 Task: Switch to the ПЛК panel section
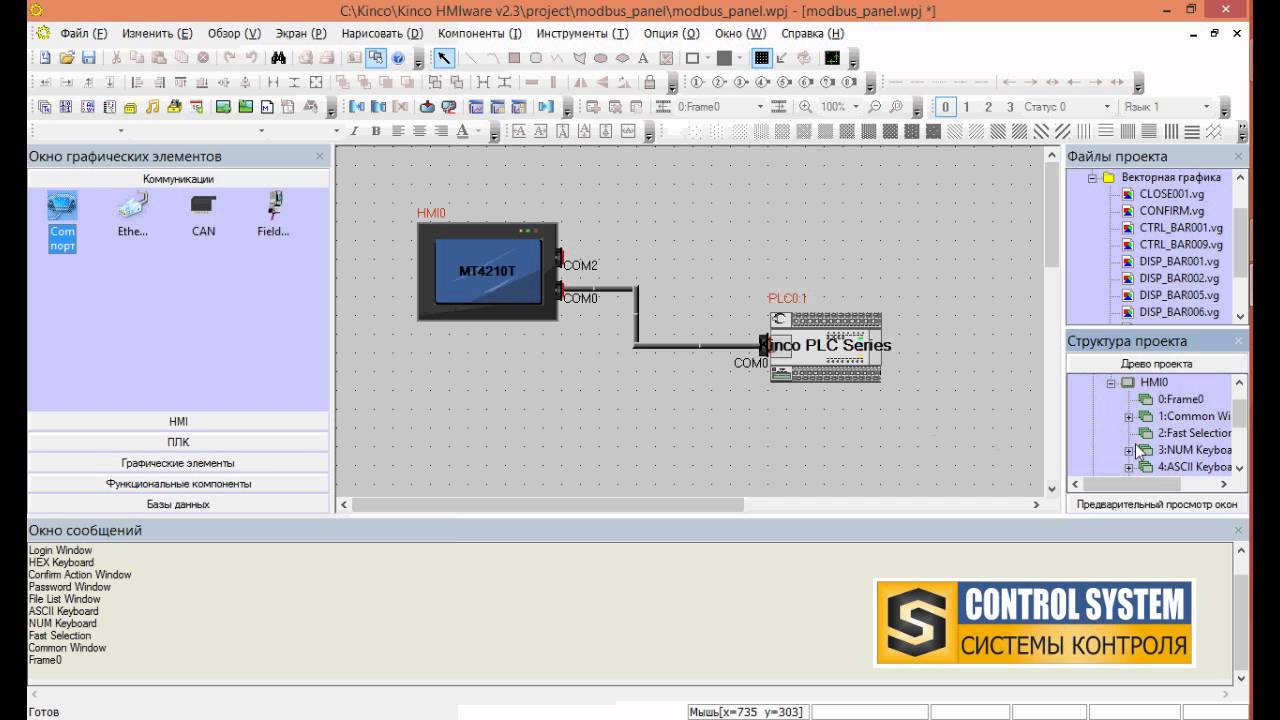pyautogui.click(x=178, y=442)
